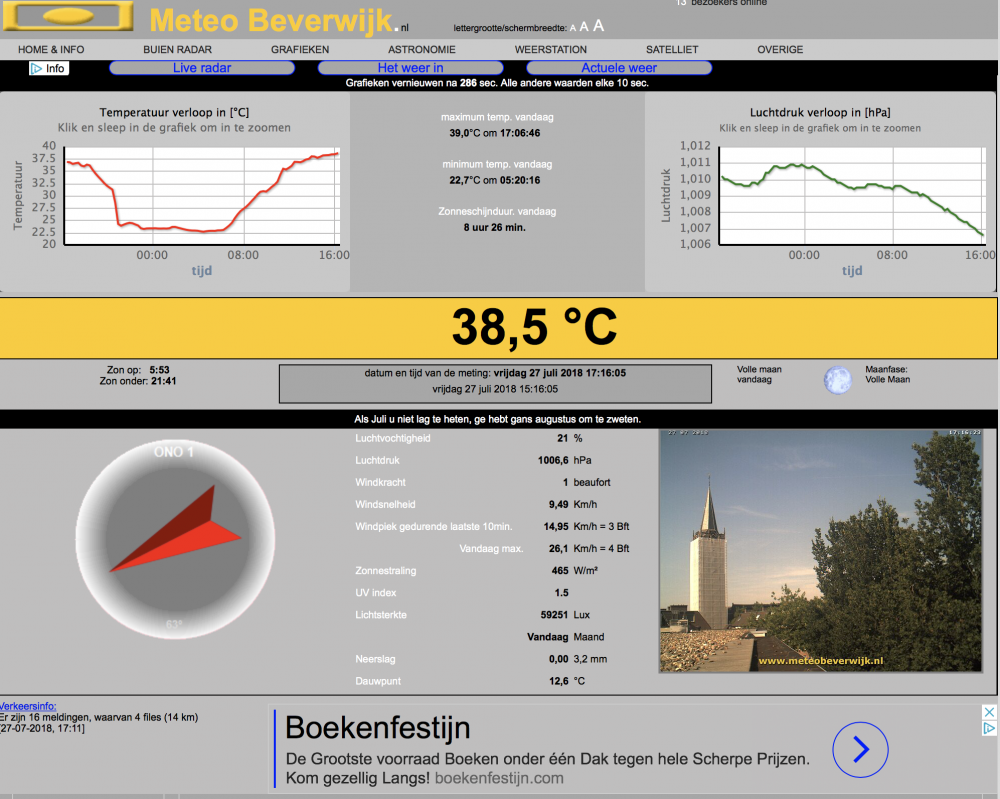1000x799 pixels.
Task: Open the ASTRONOMIE menu
Action: 422,50
